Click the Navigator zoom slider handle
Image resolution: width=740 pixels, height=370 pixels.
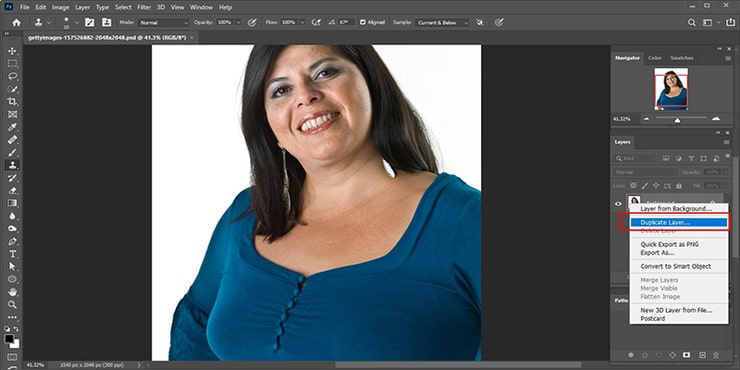pos(677,120)
